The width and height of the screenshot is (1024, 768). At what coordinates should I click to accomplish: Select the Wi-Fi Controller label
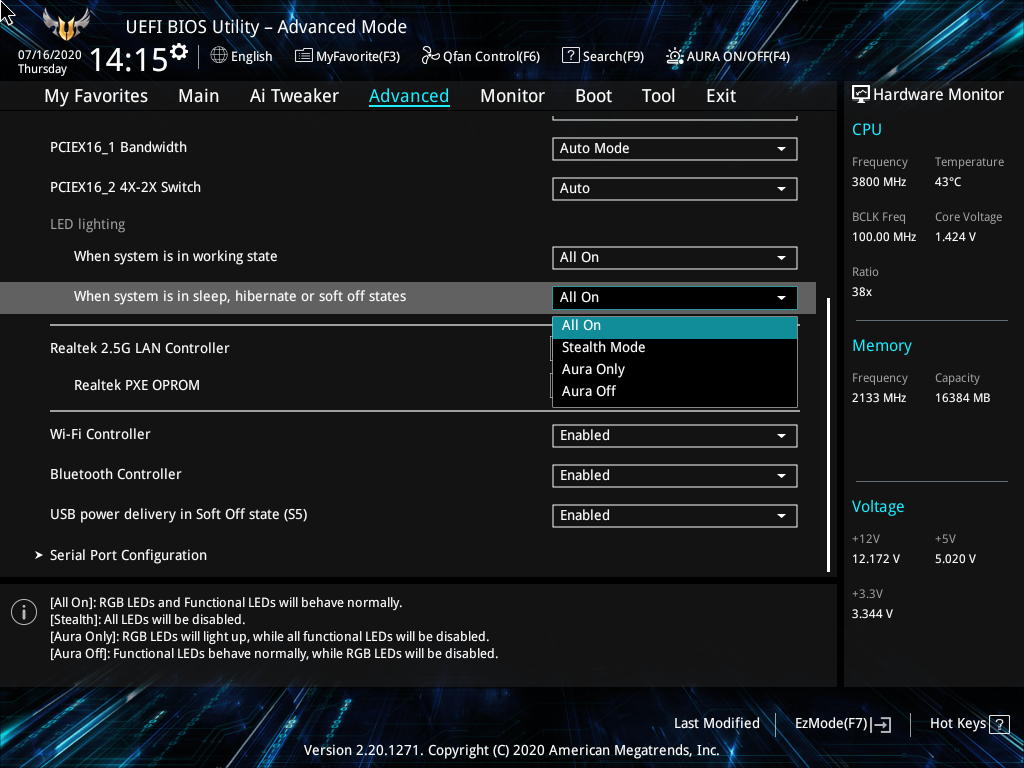point(100,434)
